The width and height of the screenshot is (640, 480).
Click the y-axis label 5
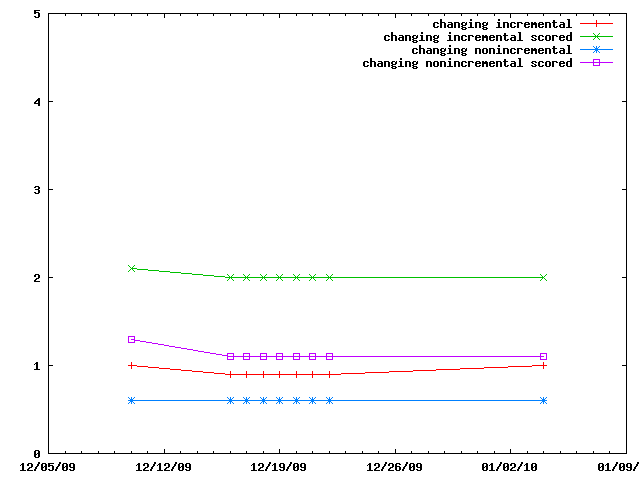[36, 15]
